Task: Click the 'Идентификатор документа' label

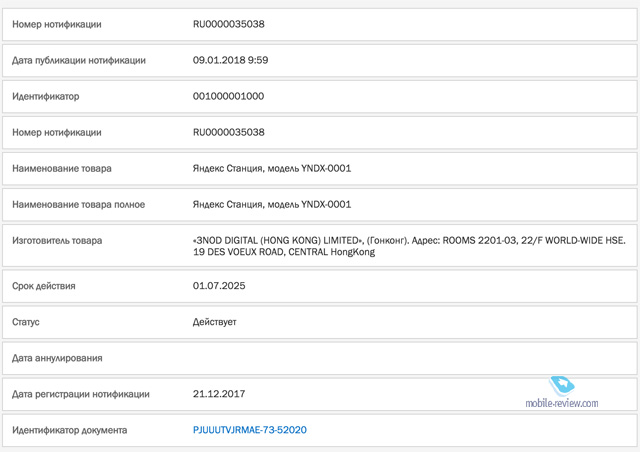Action: (69, 430)
